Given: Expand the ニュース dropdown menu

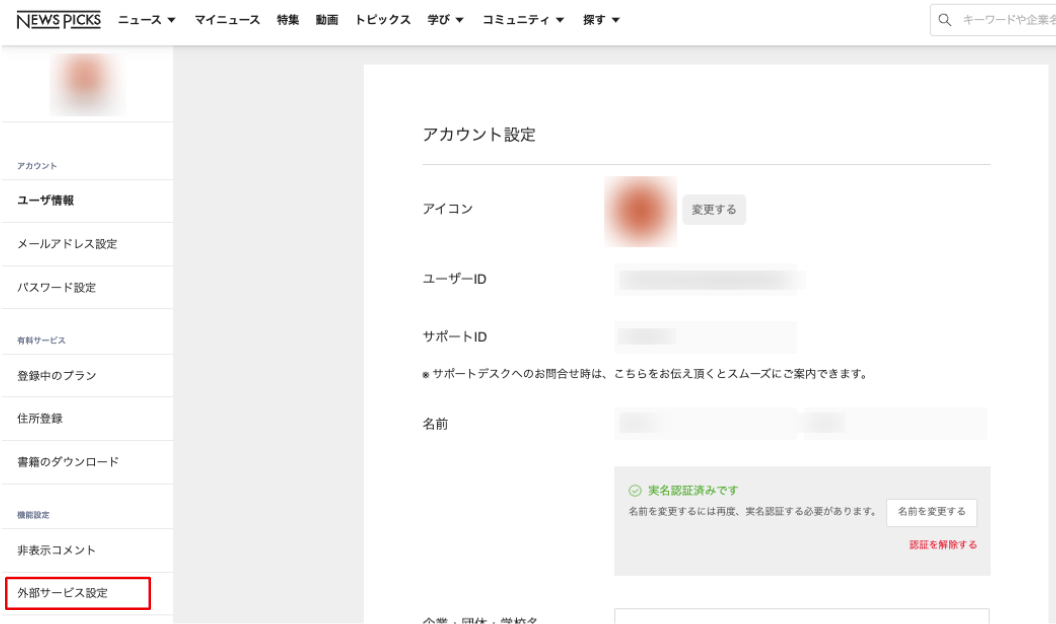Looking at the screenshot, I should point(147,20).
